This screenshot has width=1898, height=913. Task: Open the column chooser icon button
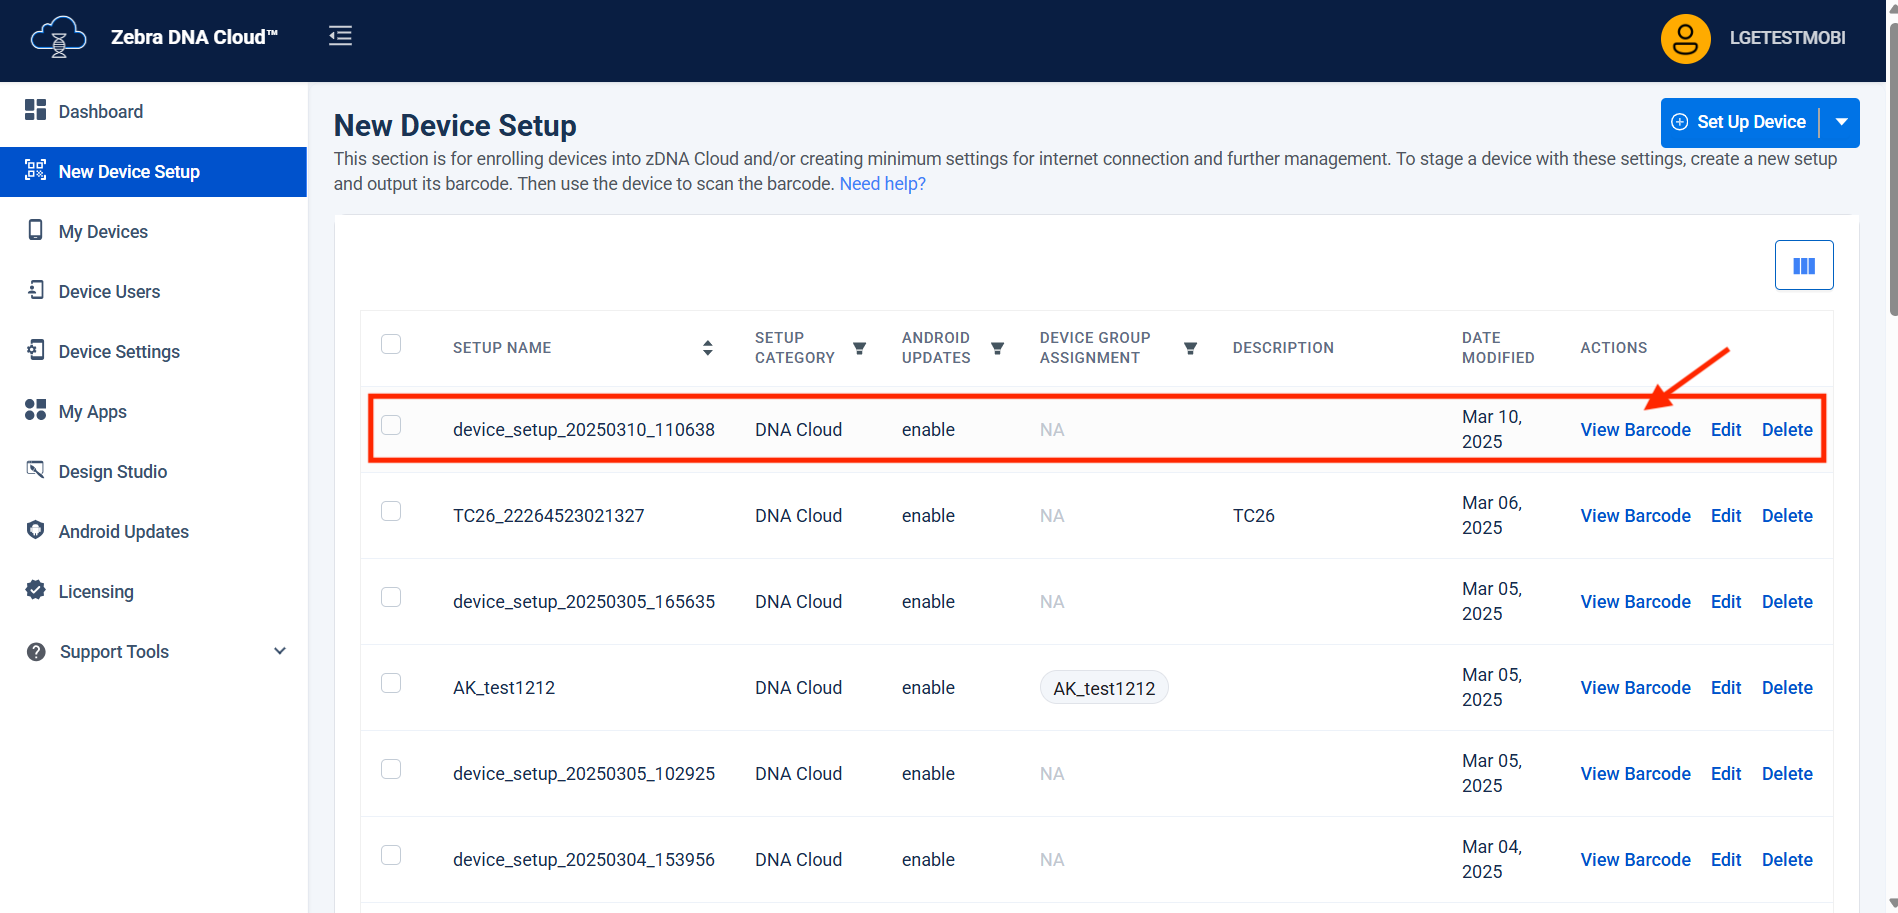point(1803,265)
